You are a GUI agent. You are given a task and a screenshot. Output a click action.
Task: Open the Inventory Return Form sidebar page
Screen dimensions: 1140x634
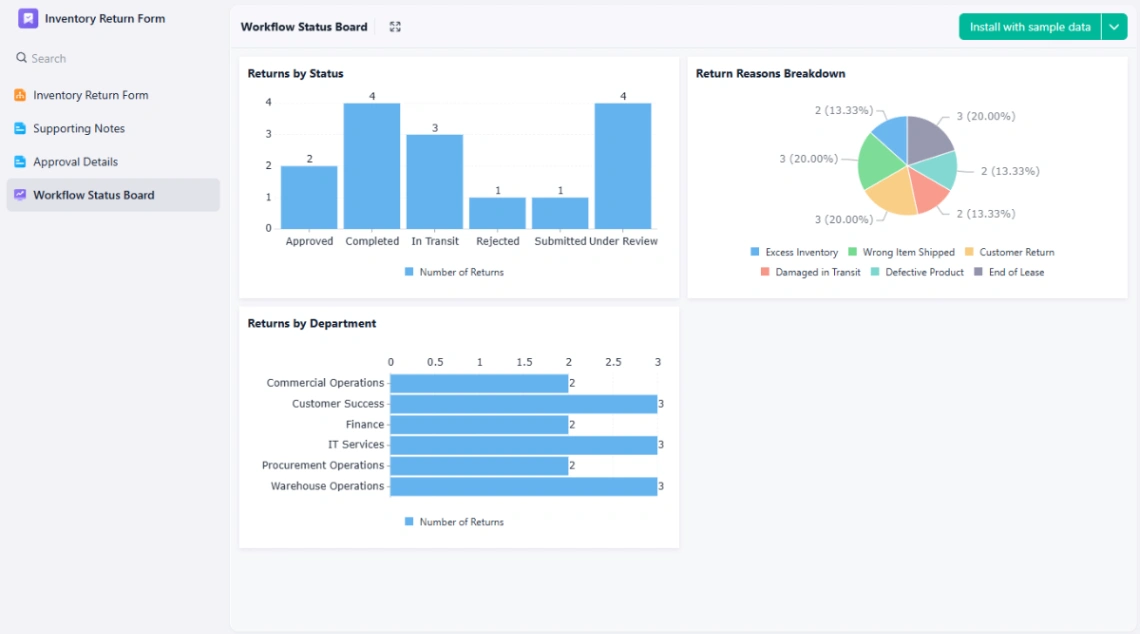(113, 95)
